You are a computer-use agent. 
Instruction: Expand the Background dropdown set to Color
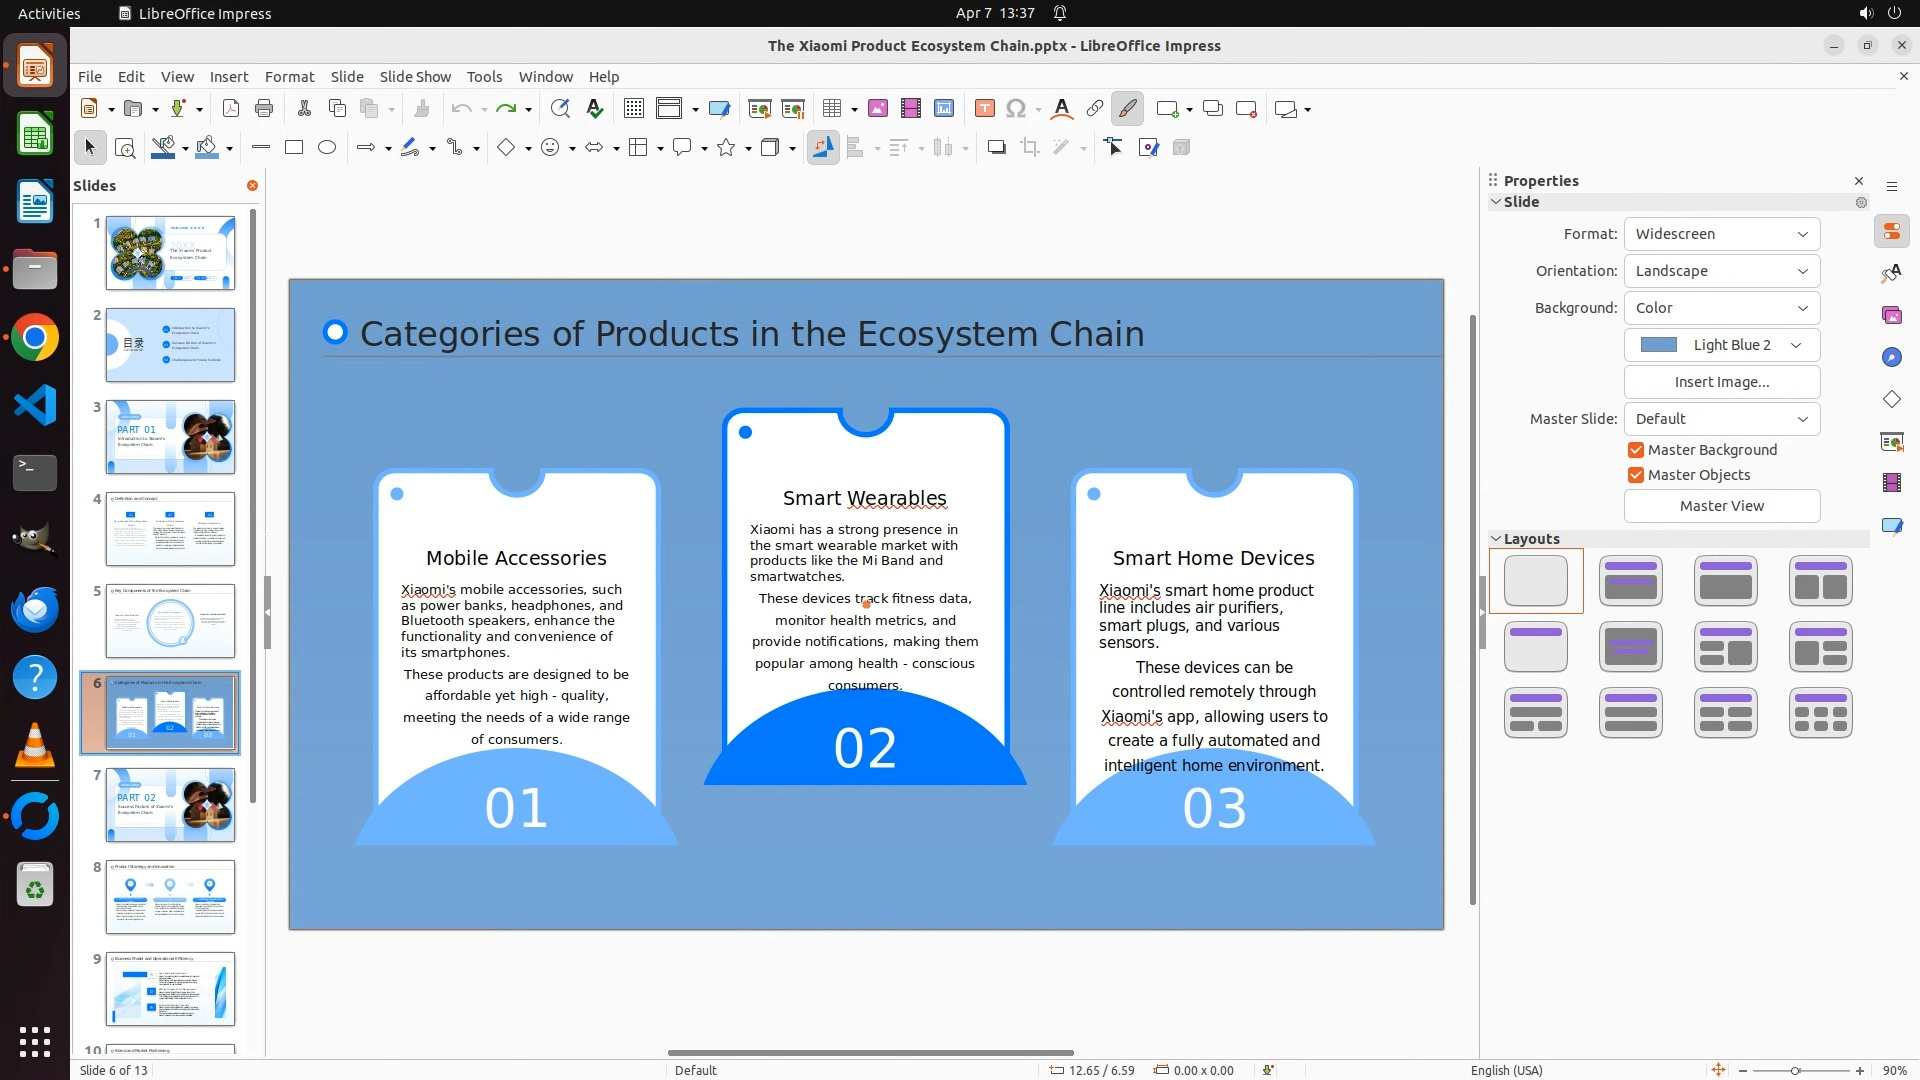(1721, 308)
